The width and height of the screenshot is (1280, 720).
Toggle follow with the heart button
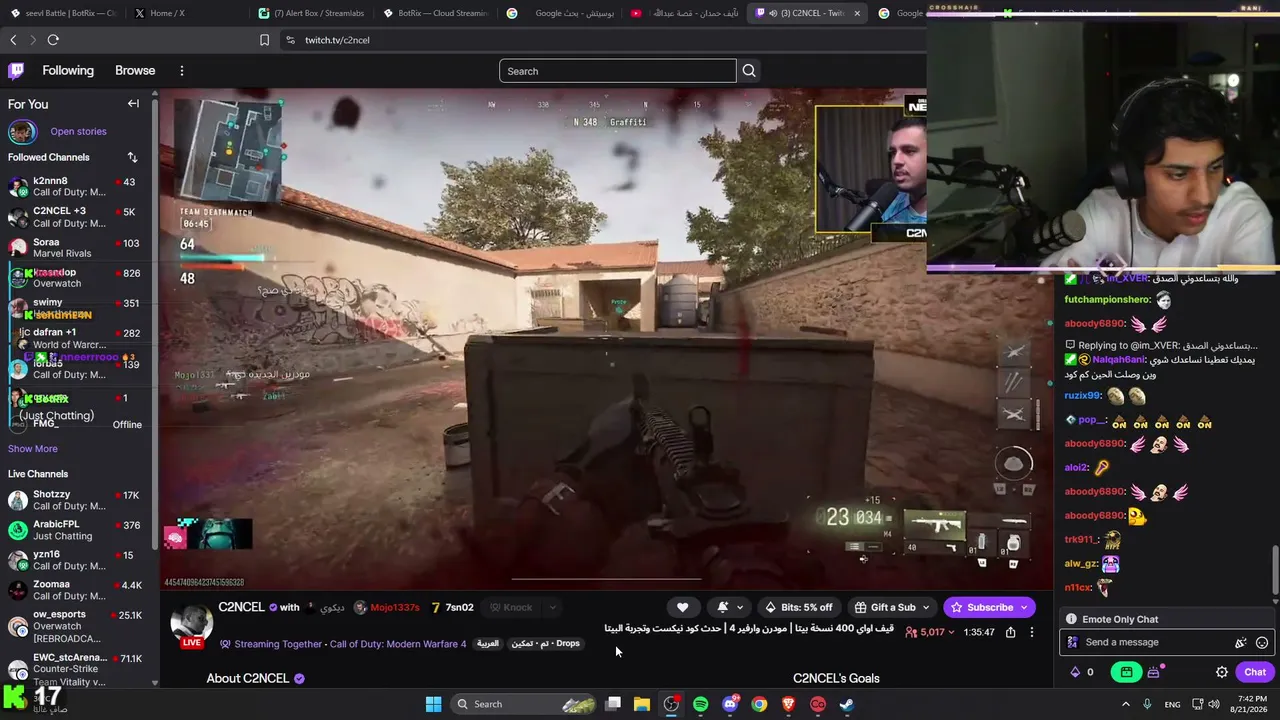point(682,607)
